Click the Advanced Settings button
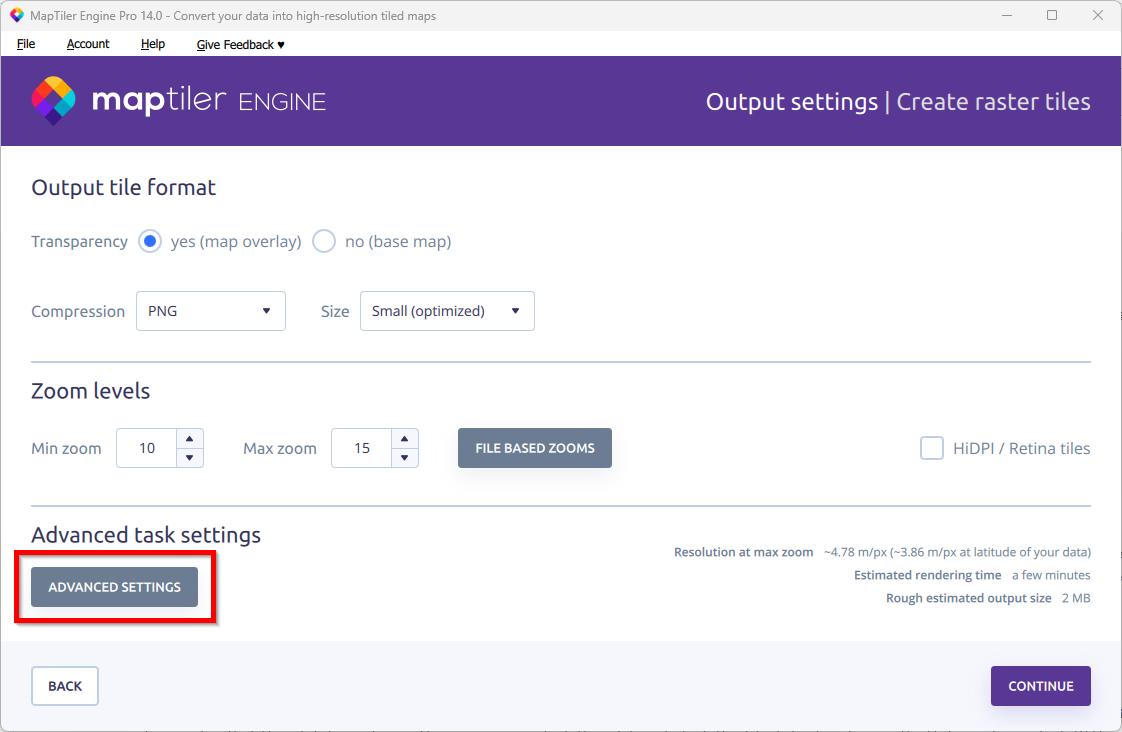1122x732 pixels. coord(115,587)
